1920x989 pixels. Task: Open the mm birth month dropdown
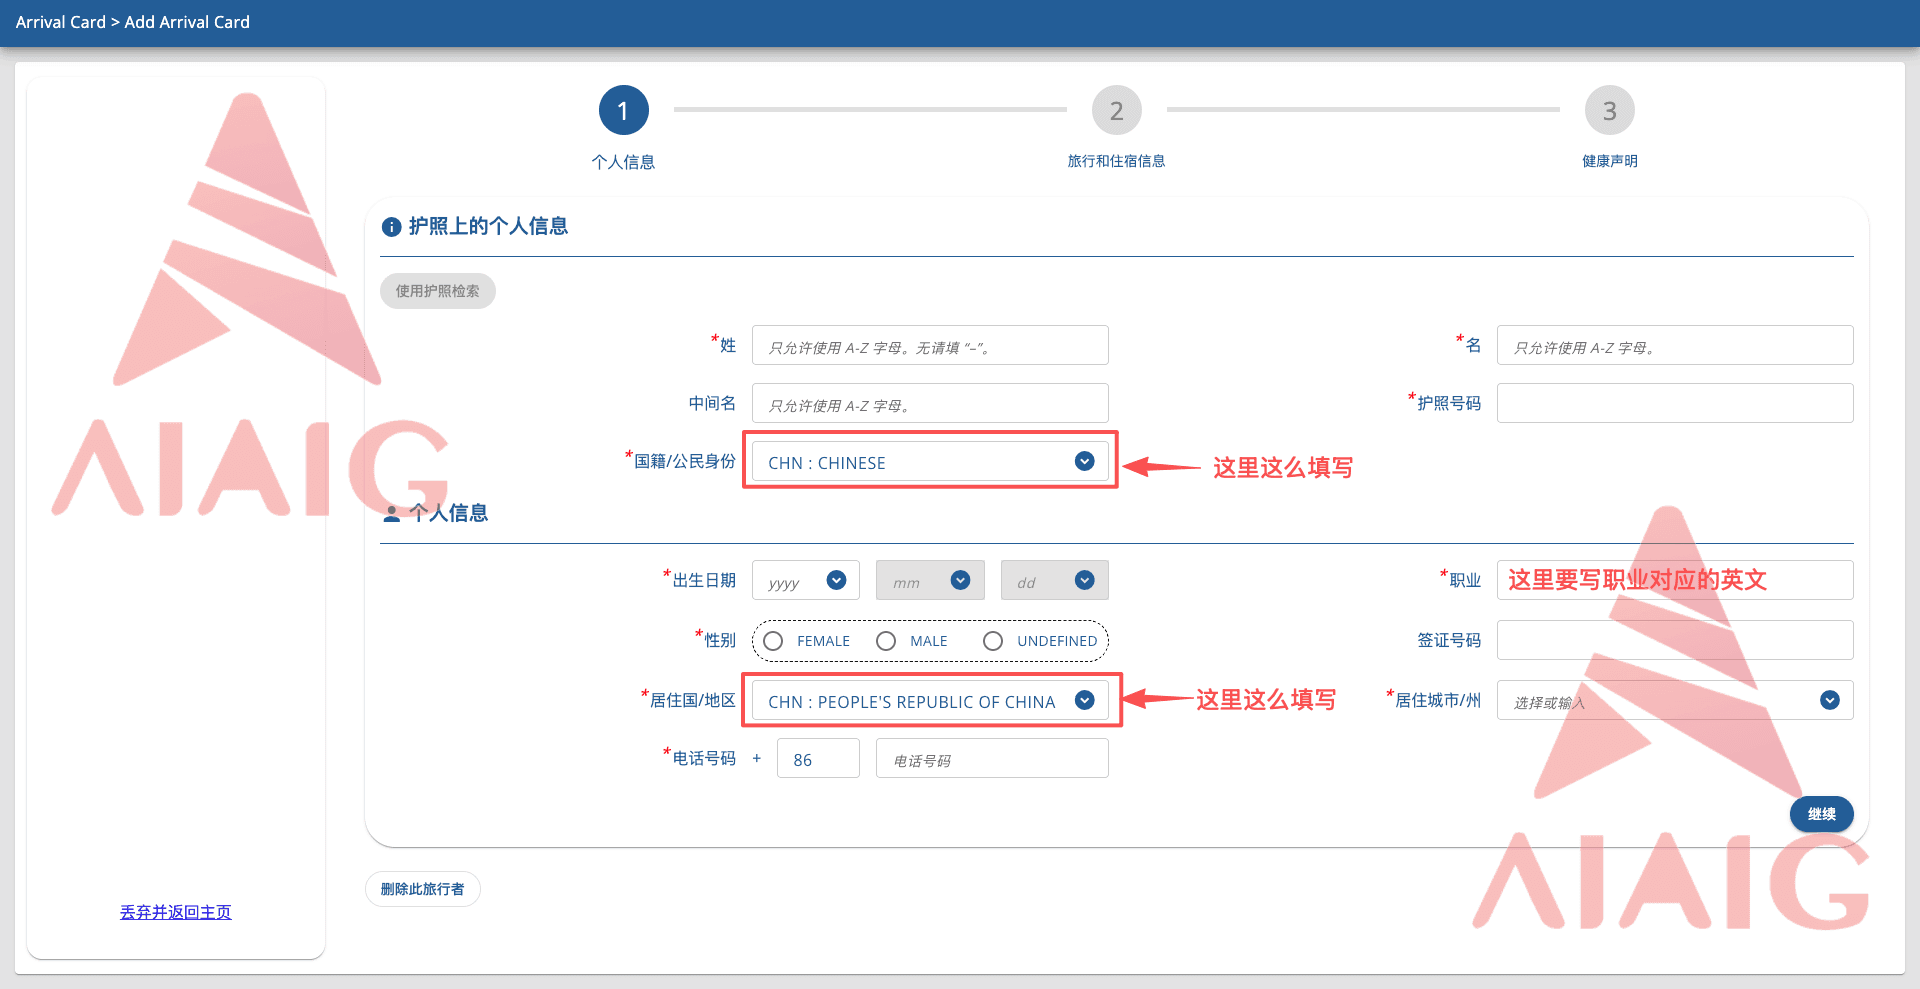tap(930, 580)
